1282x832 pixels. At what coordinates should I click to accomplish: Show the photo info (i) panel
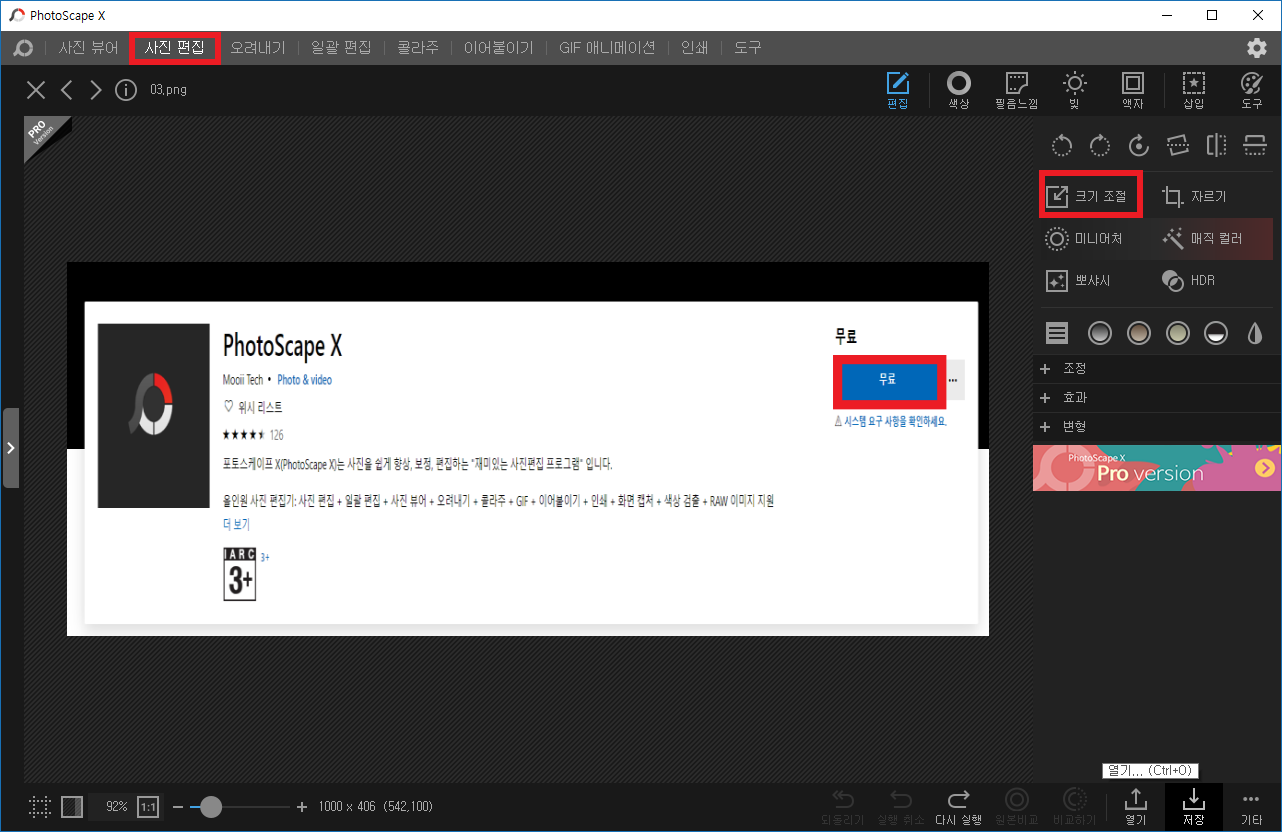tap(126, 90)
